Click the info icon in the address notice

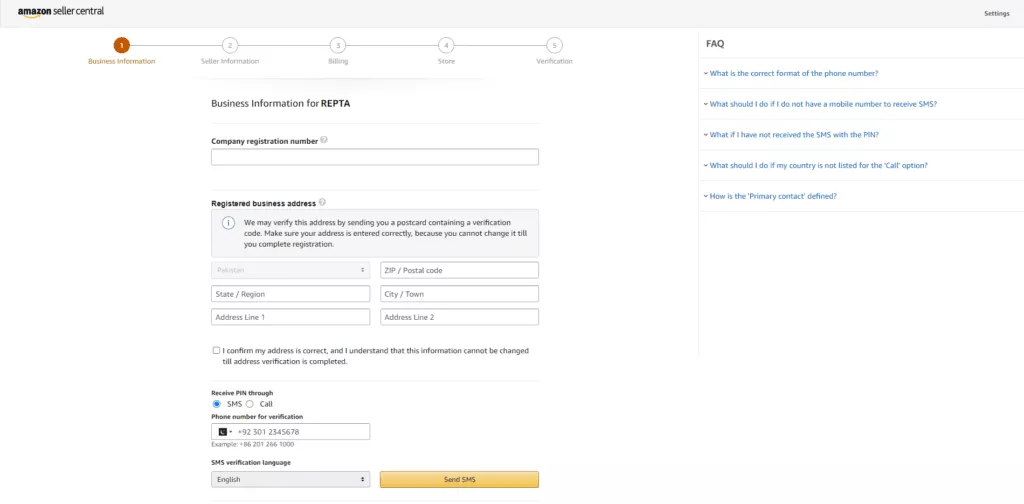point(228,223)
